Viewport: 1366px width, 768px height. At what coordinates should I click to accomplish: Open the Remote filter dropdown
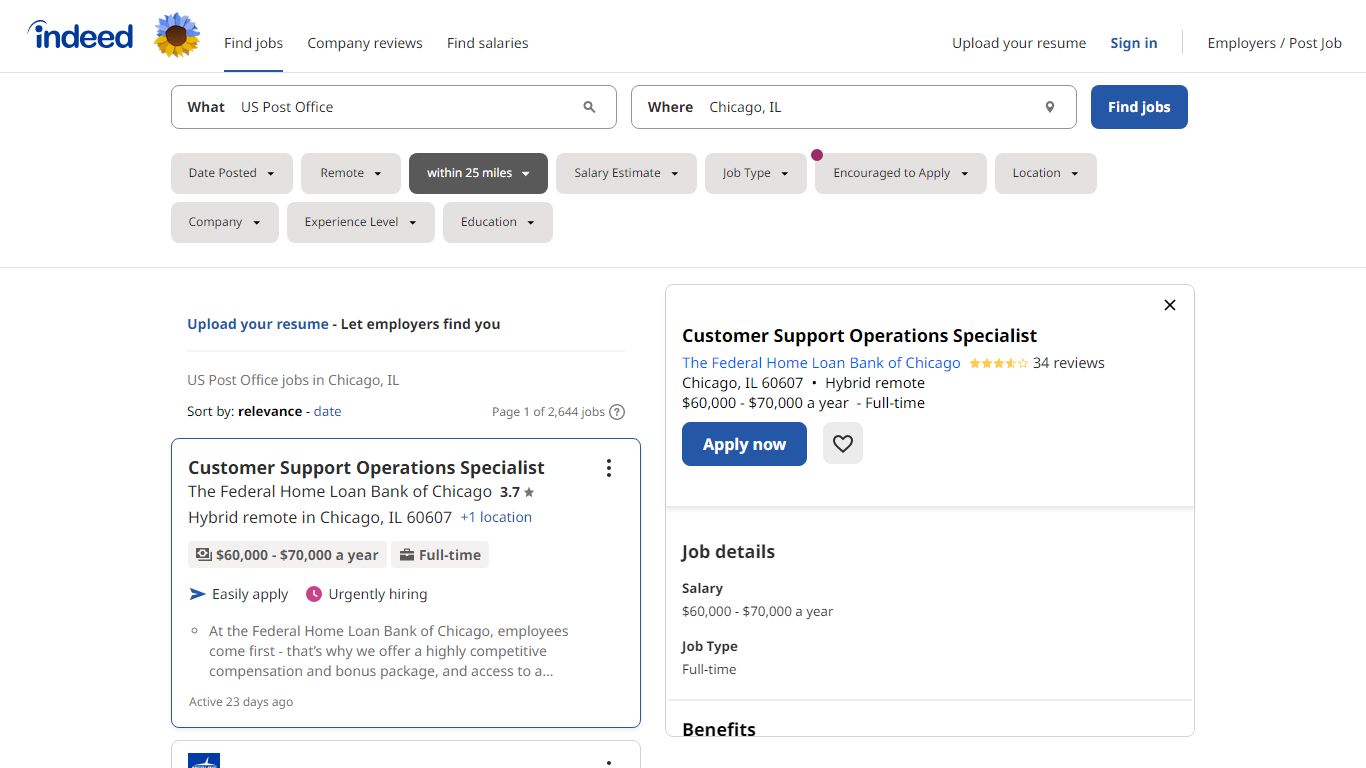351,173
